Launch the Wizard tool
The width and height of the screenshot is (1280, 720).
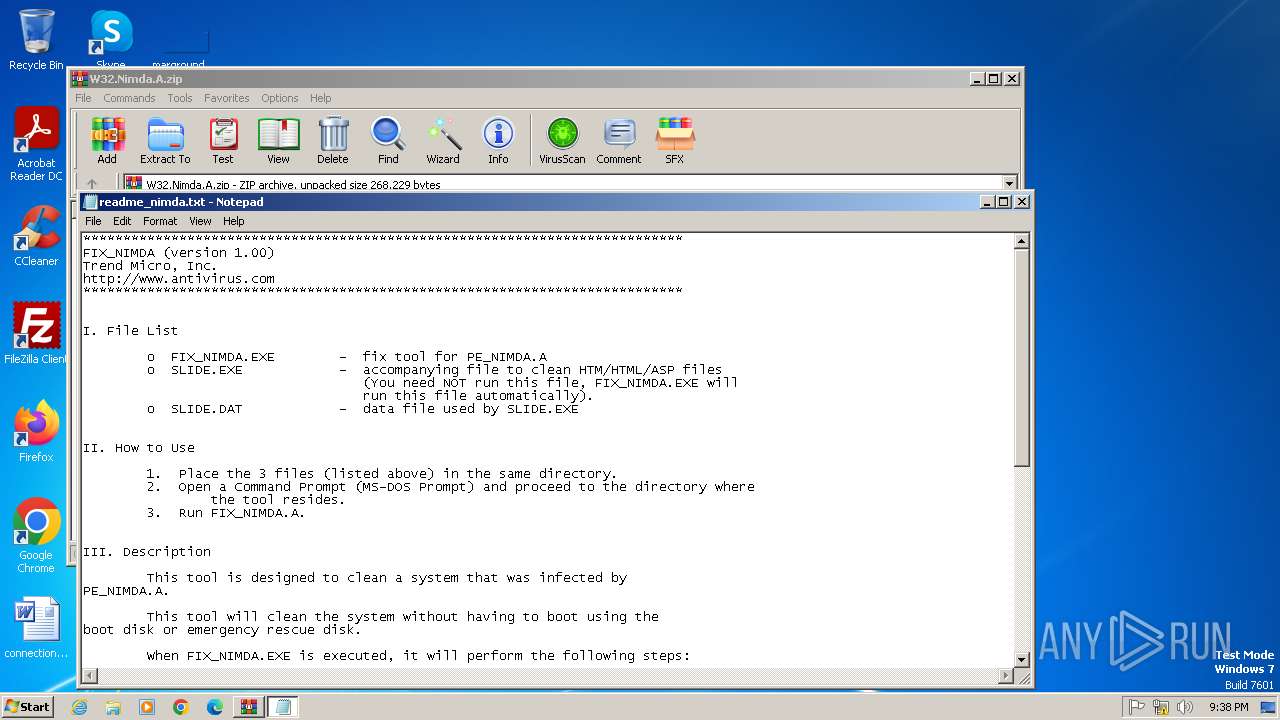point(443,140)
